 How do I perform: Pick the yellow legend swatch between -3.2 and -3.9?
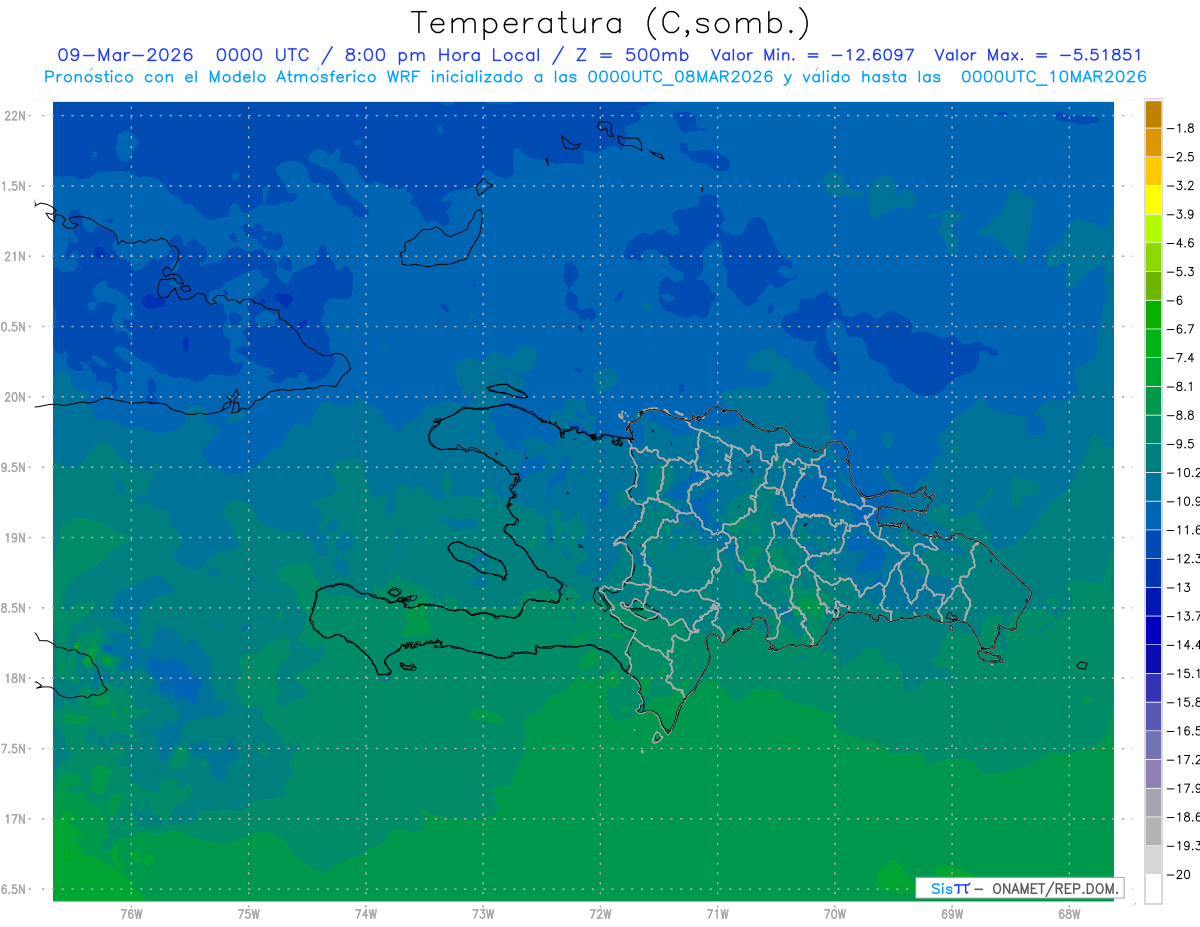(1153, 200)
